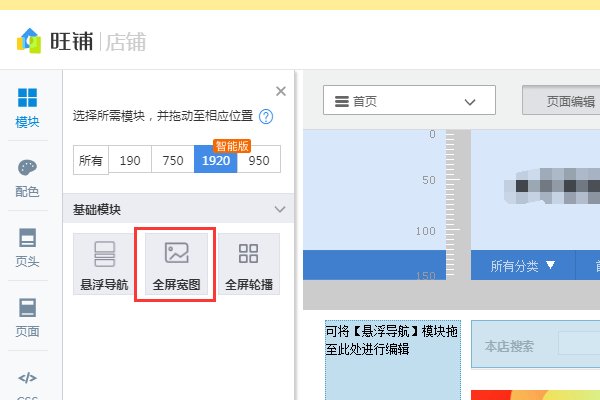Choose the 全屏宽图 module
This screenshot has width=600, height=400.
176,264
